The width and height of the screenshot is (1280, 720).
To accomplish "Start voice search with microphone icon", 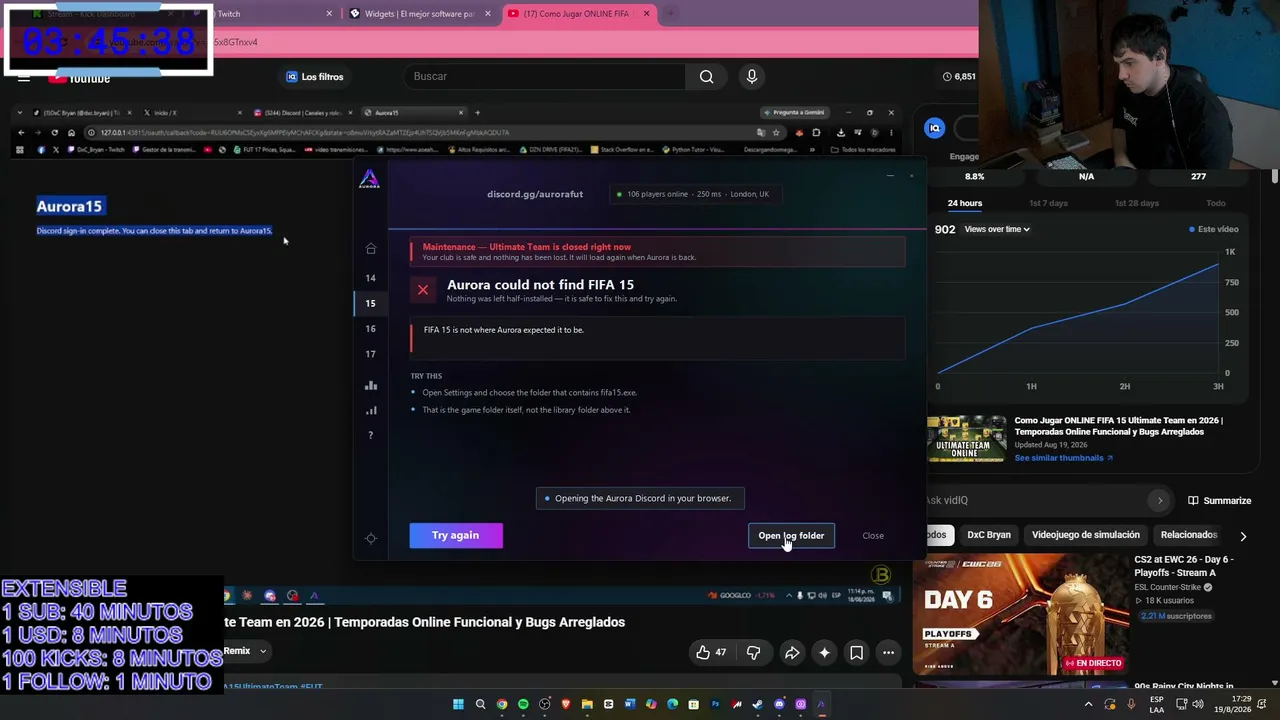I will point(752,76).
